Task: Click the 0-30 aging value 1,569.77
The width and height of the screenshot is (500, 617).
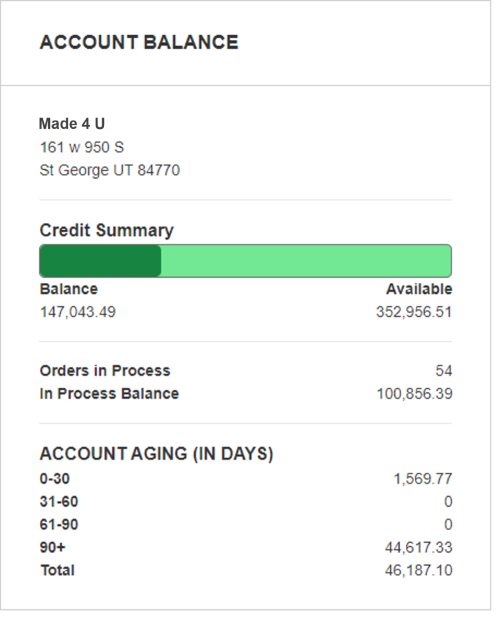Action: tap(423, 479)
